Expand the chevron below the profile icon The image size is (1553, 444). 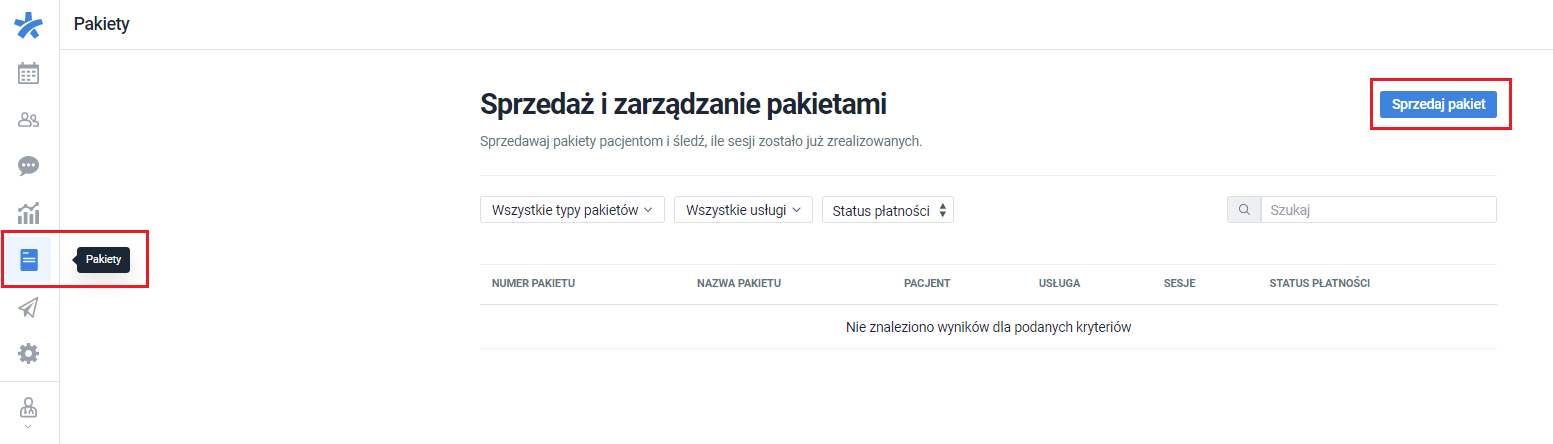pyautogui.click(x=29, y=427)
